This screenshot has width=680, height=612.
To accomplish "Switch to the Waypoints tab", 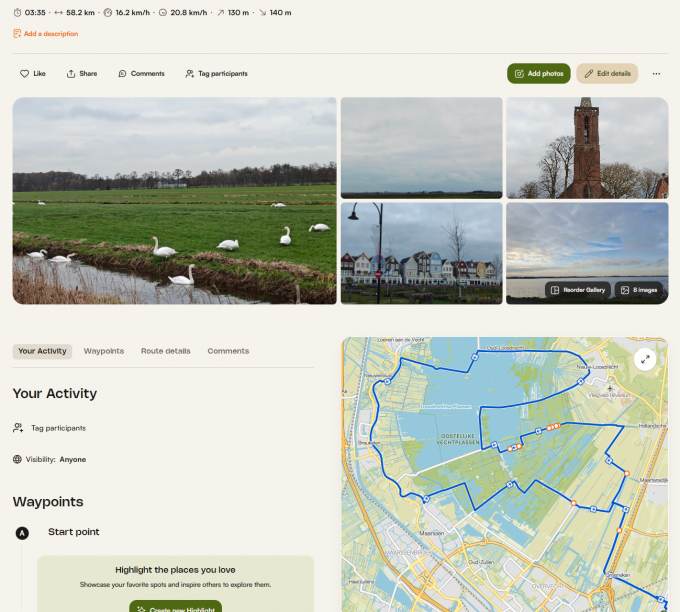I will coord(104,351).
